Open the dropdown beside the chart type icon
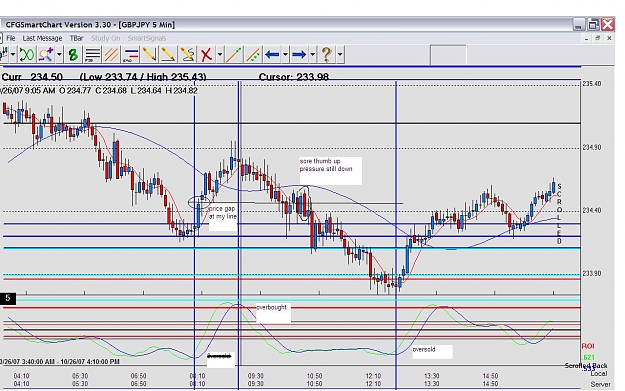 point(13,54)
